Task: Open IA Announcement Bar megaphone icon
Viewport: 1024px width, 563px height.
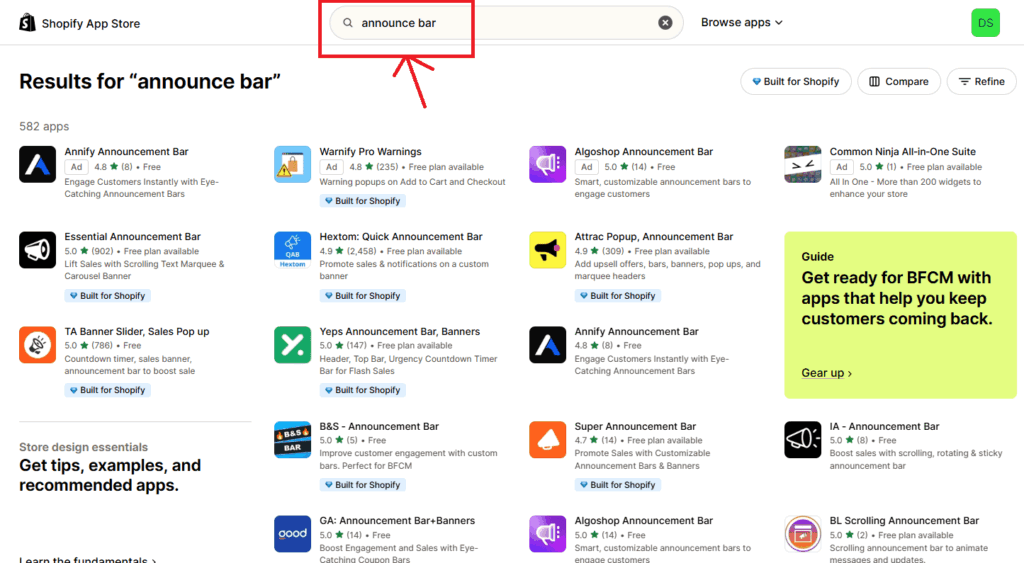Action: pyautogui.click(x=803, y=440)
